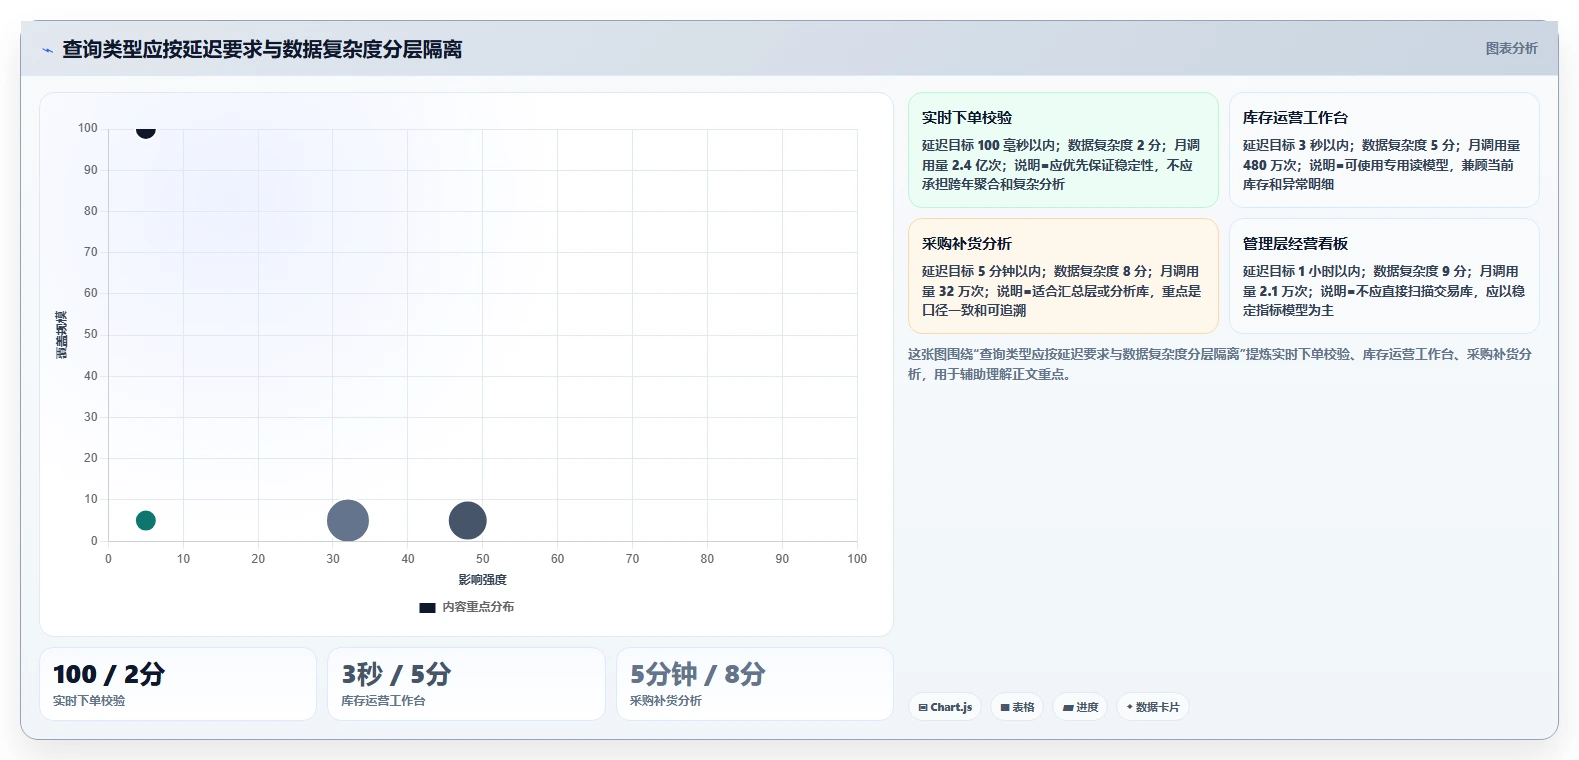The width and height of the screenshot is (1579, 760).
Task: Click the 库存运营工作台 caption under 3秒 / 5分
Action: coord(383,701)
